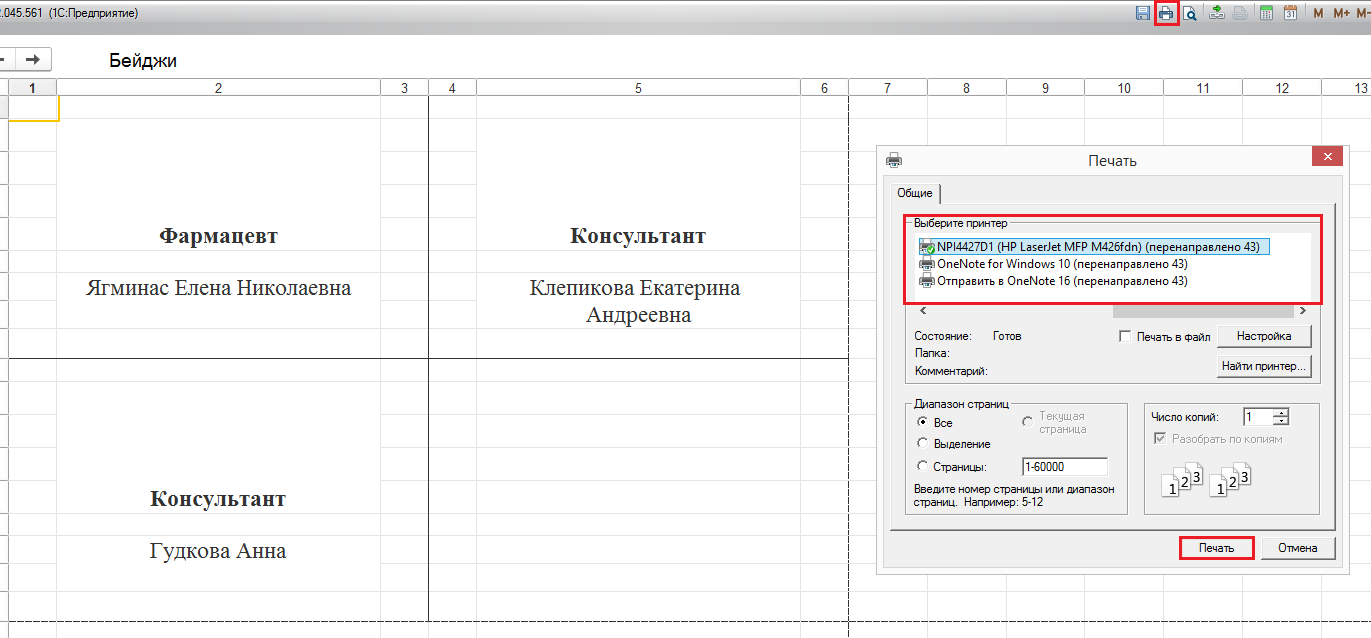Click the pages range field '1-60000'
This screenshot has height=638, width=1371.
click(x=1064, y=467)
